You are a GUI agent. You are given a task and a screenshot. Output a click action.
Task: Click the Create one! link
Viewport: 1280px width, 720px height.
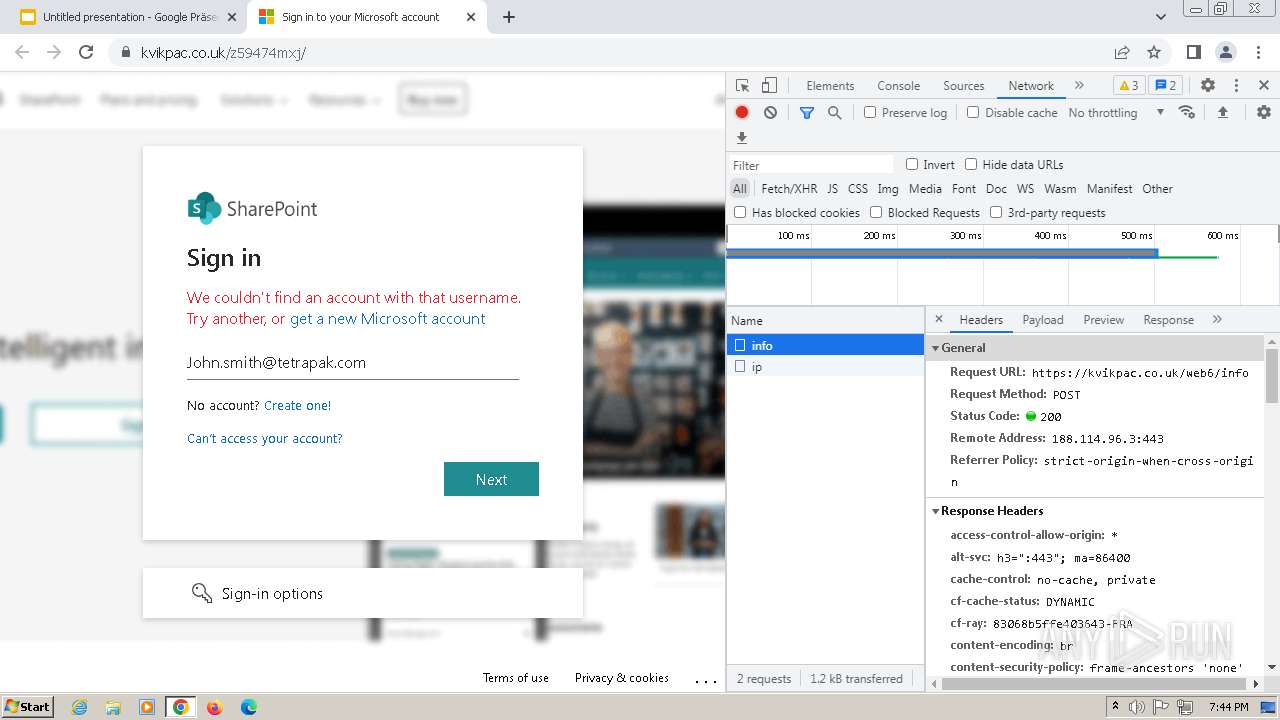(297, 405)
